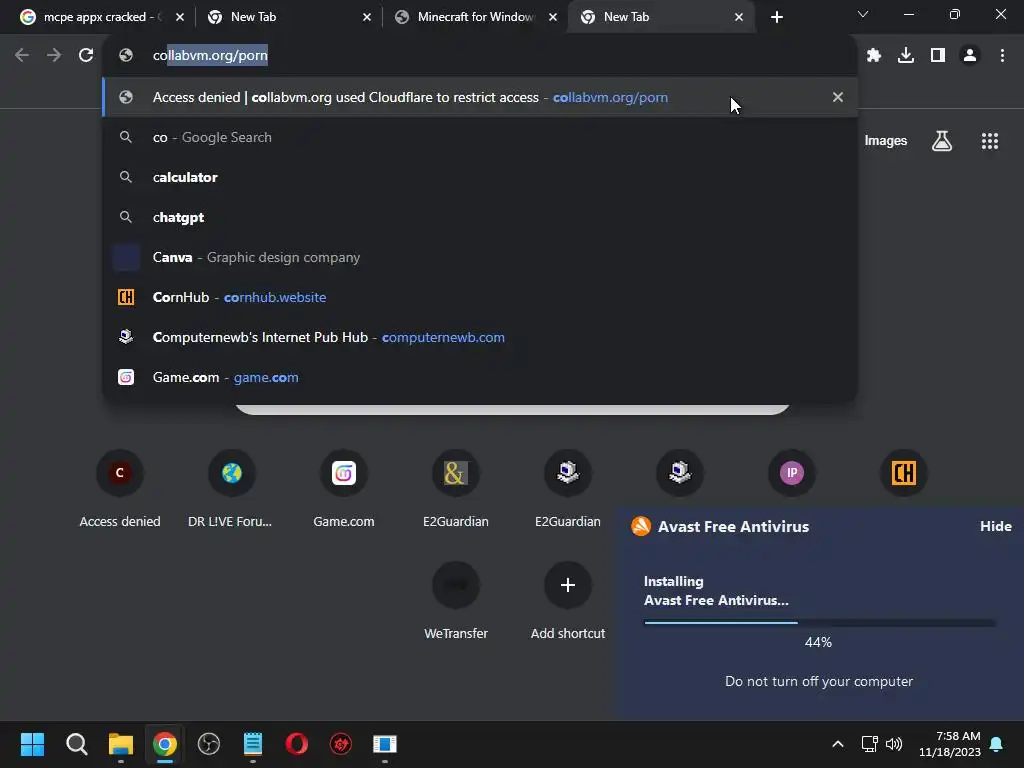
Task: Open Google Images link
Action: pos(886,140)
